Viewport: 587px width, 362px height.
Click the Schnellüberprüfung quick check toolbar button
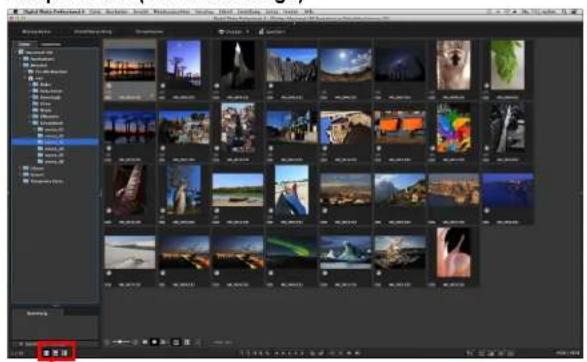point(92,32)
